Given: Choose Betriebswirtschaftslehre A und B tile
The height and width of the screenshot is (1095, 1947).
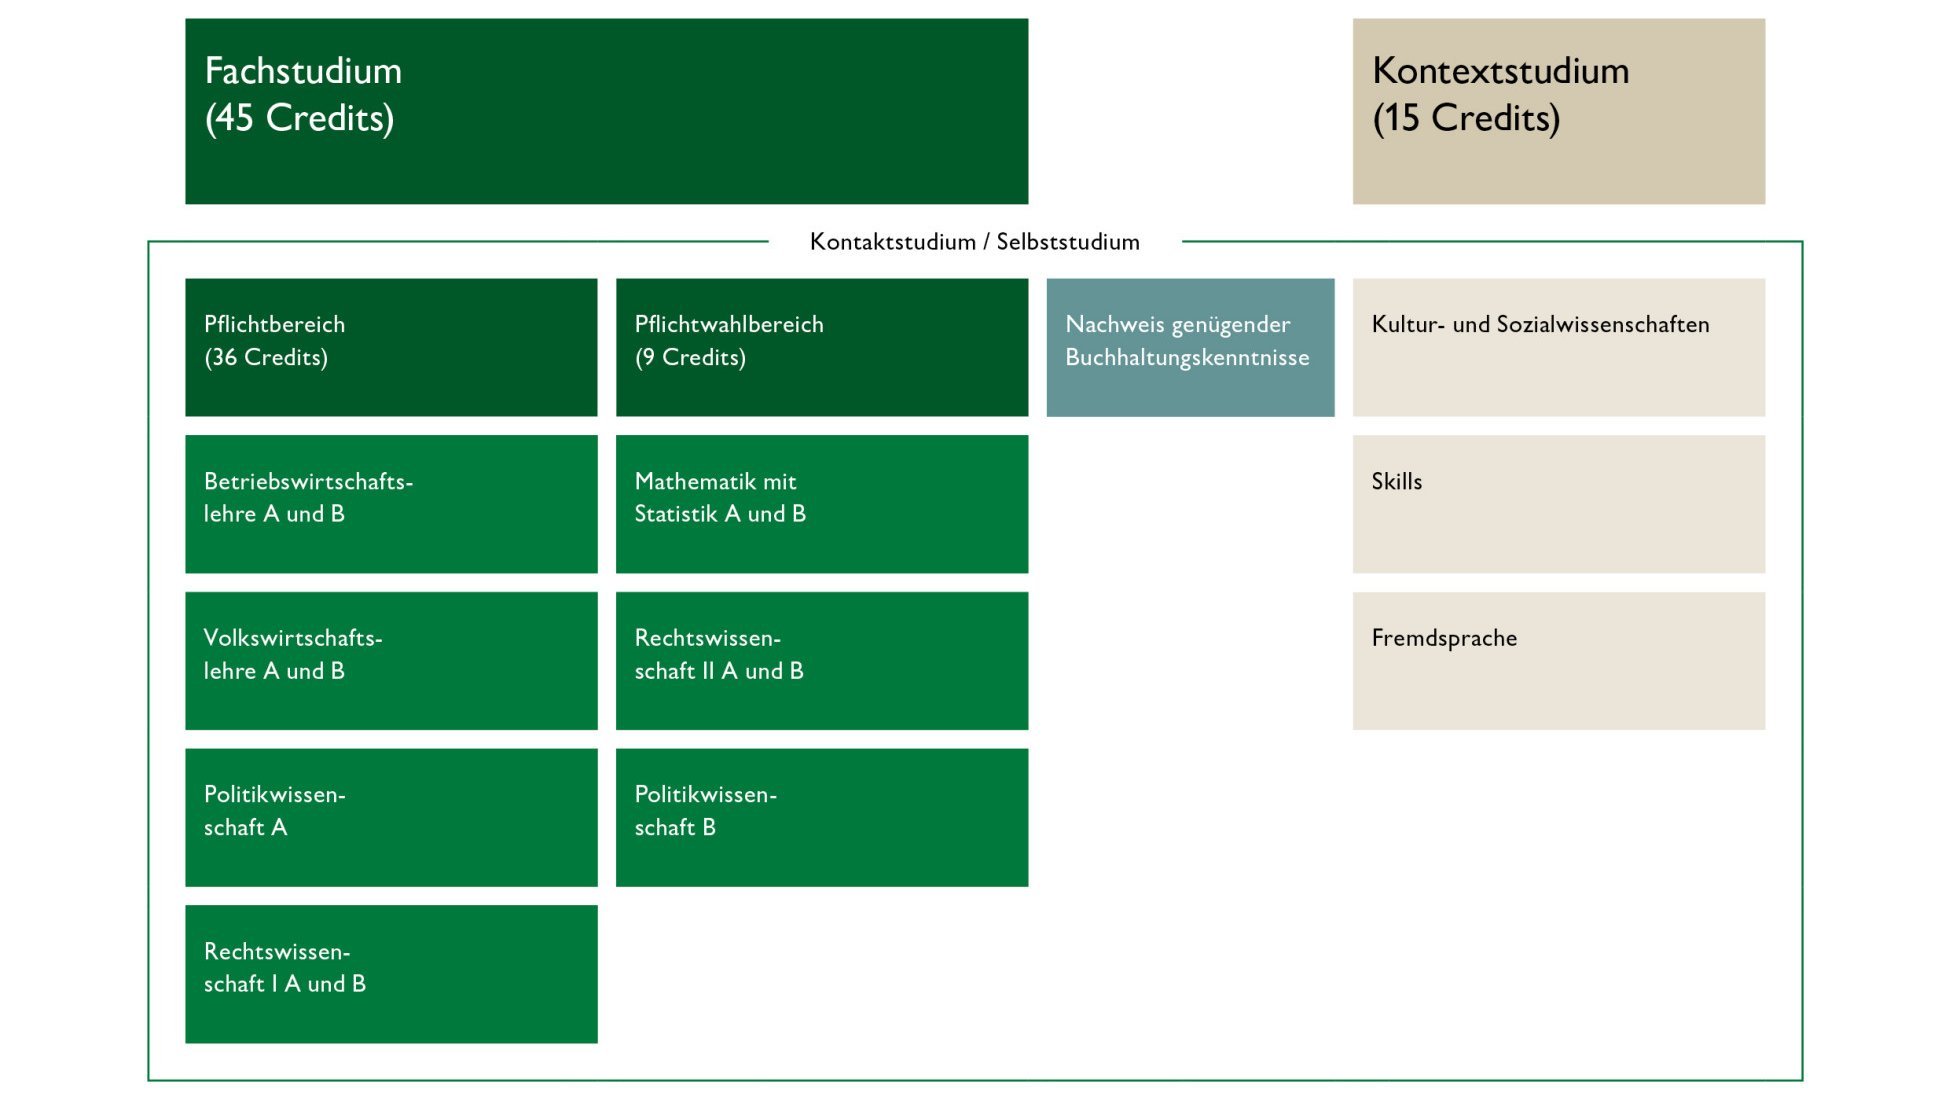Looking at the screenshot, I should [x=391, y=503].
